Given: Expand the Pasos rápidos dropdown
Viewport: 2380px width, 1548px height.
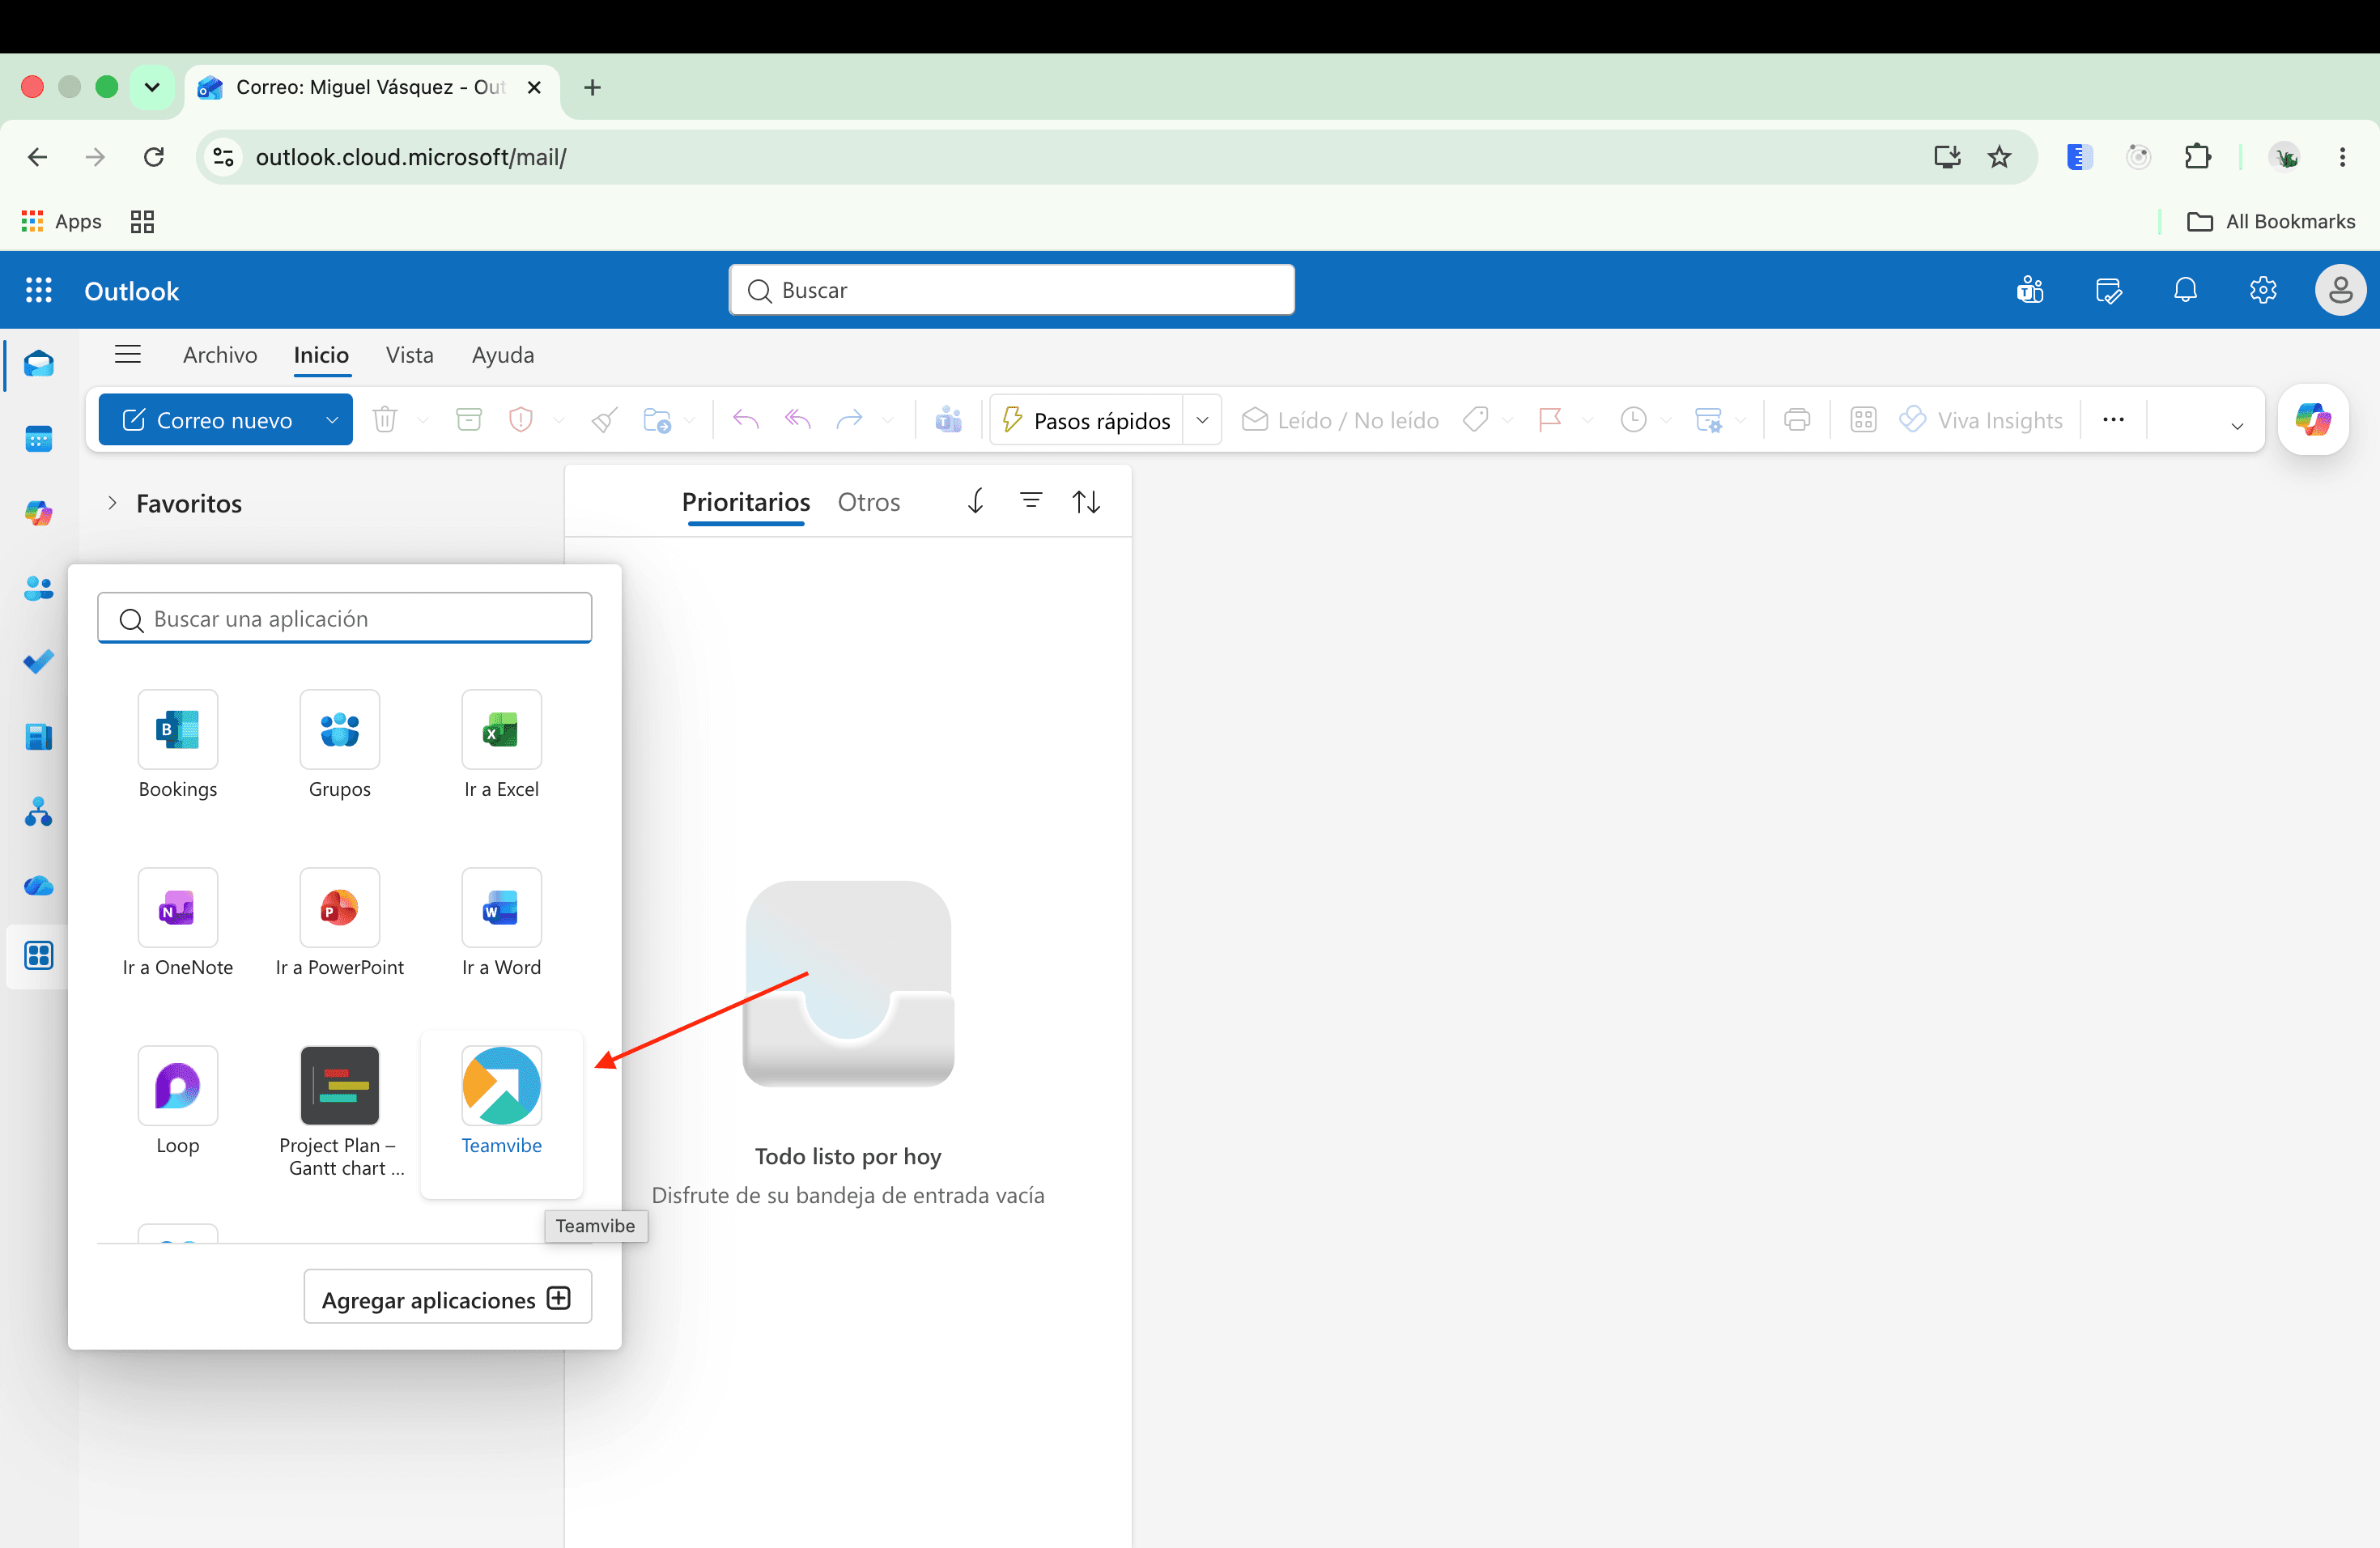Looking at the screenshot, I should (x=1203, y=420).
